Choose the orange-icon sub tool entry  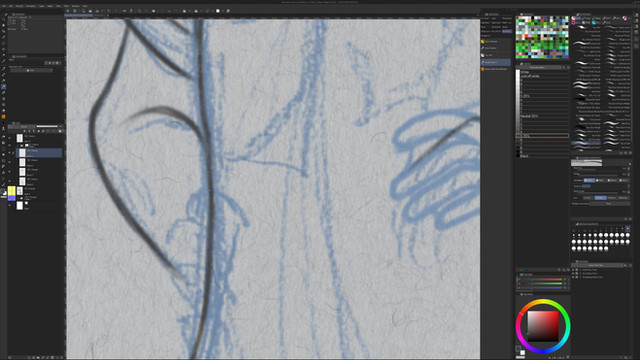pos(496,69)
